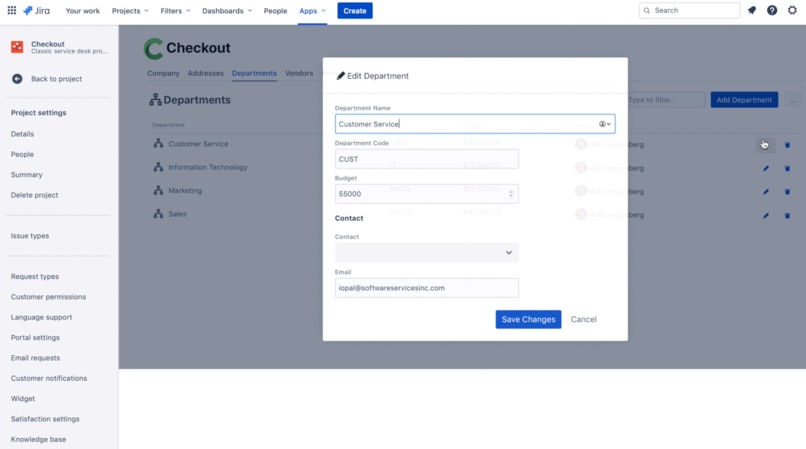Expand the Apps menu

[312, 10]
